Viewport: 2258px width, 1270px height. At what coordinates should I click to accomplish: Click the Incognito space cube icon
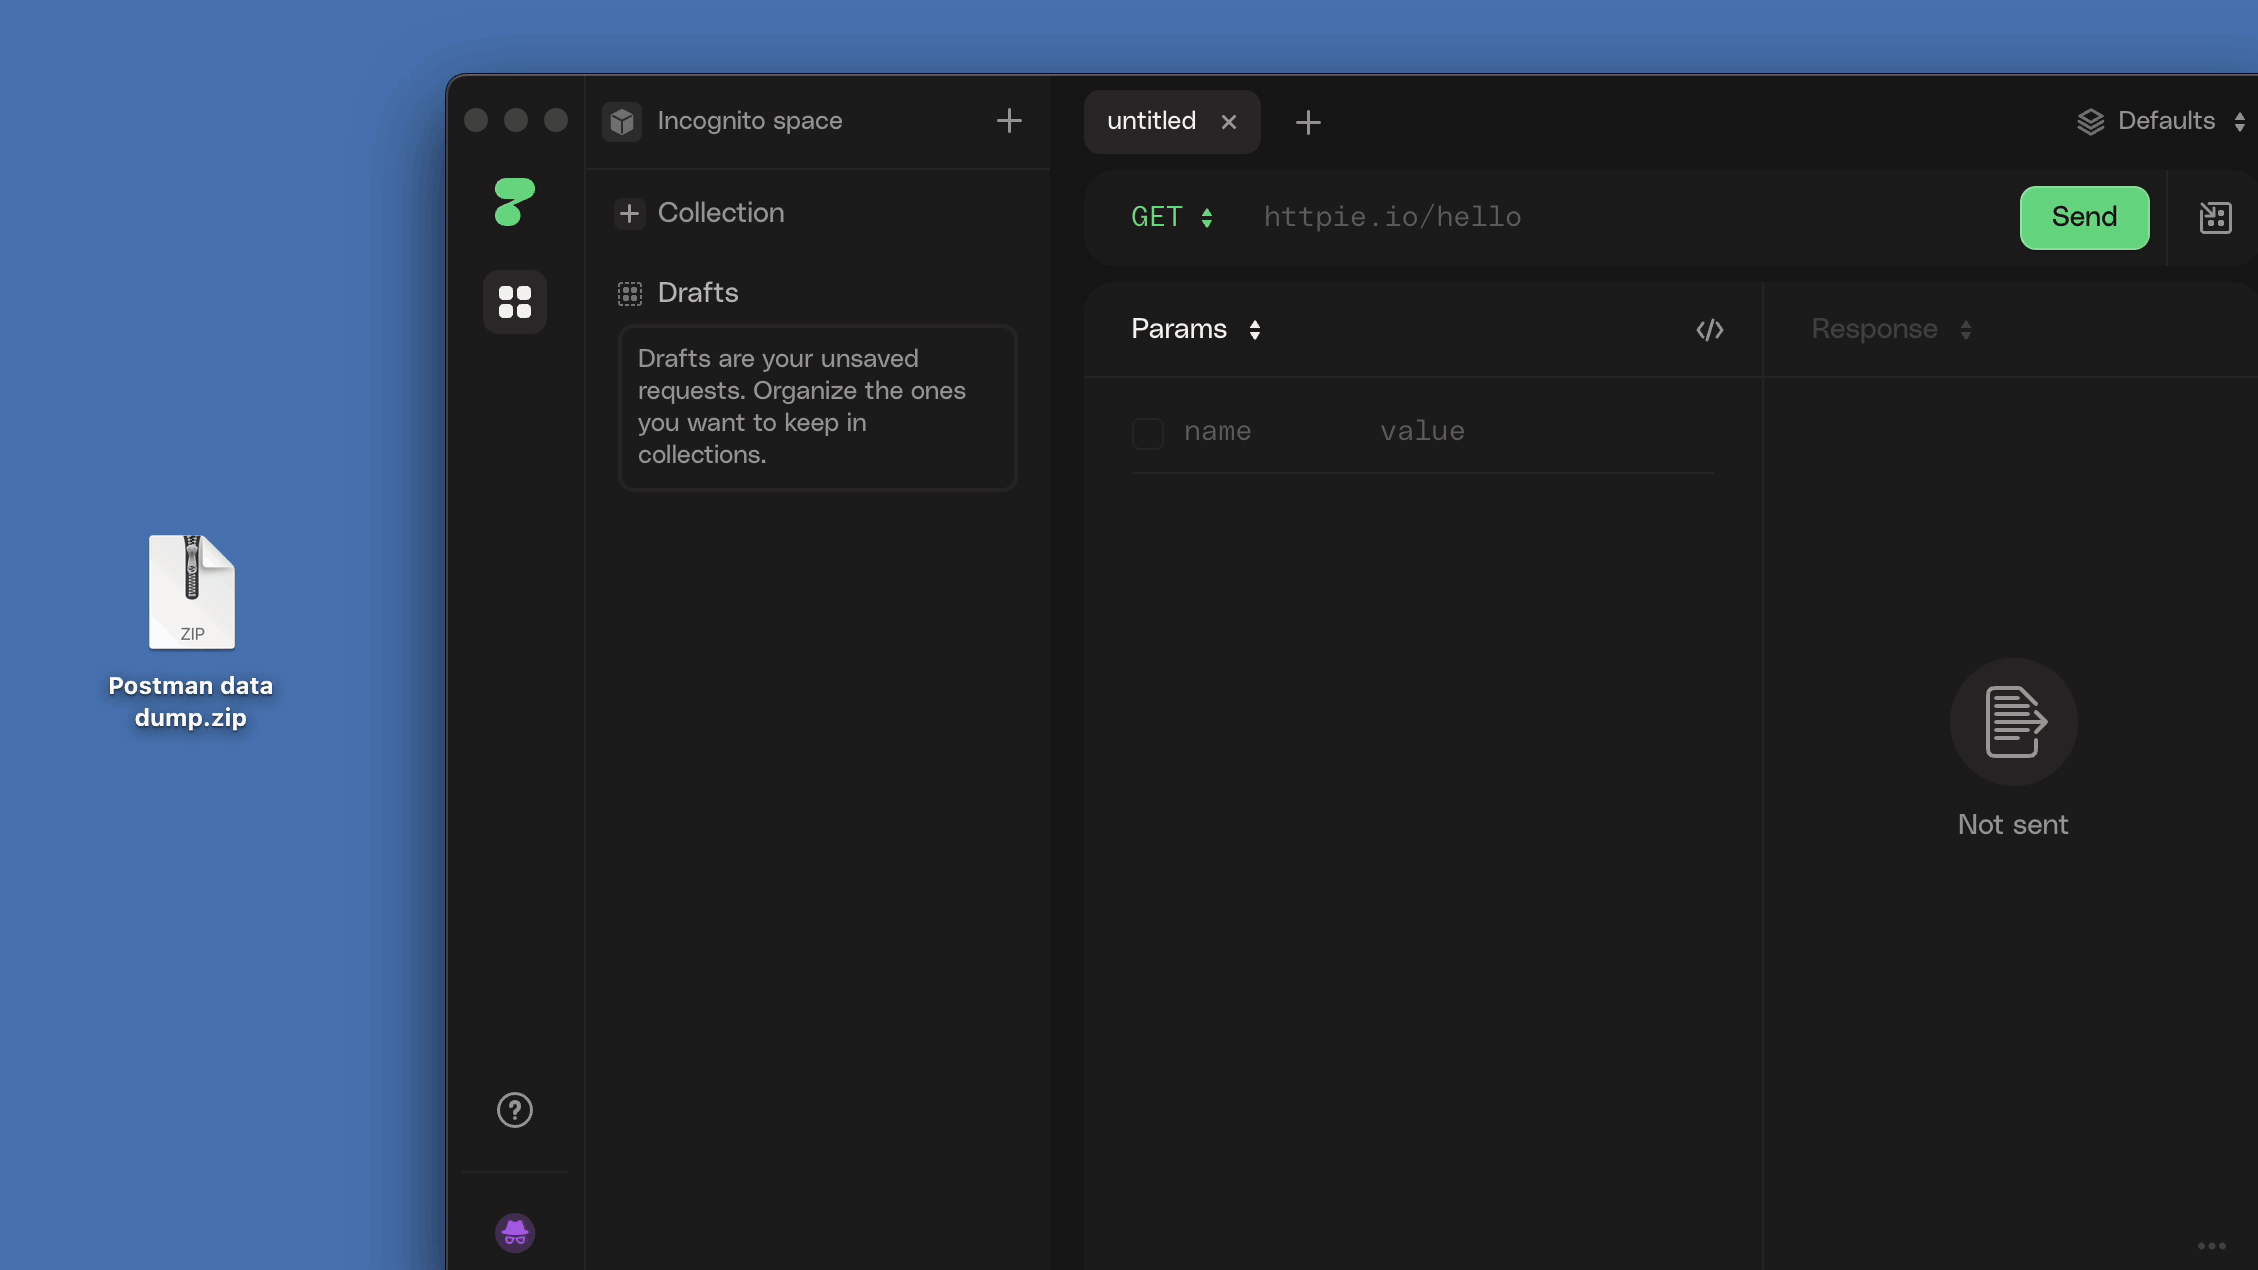(622, 122)
